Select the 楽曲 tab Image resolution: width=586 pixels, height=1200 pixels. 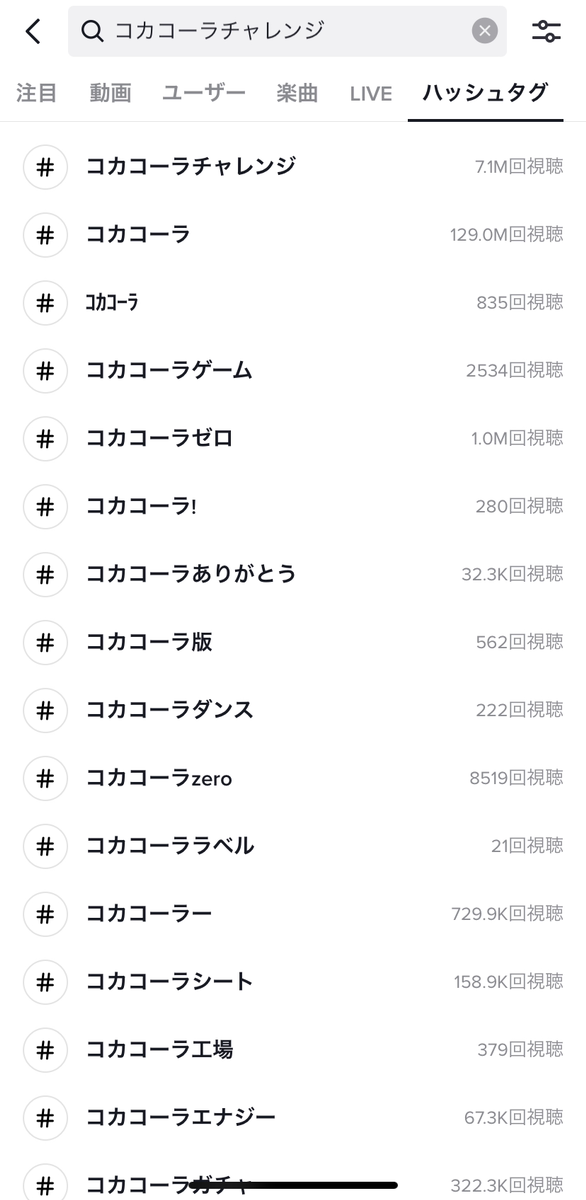coord(297,93)
